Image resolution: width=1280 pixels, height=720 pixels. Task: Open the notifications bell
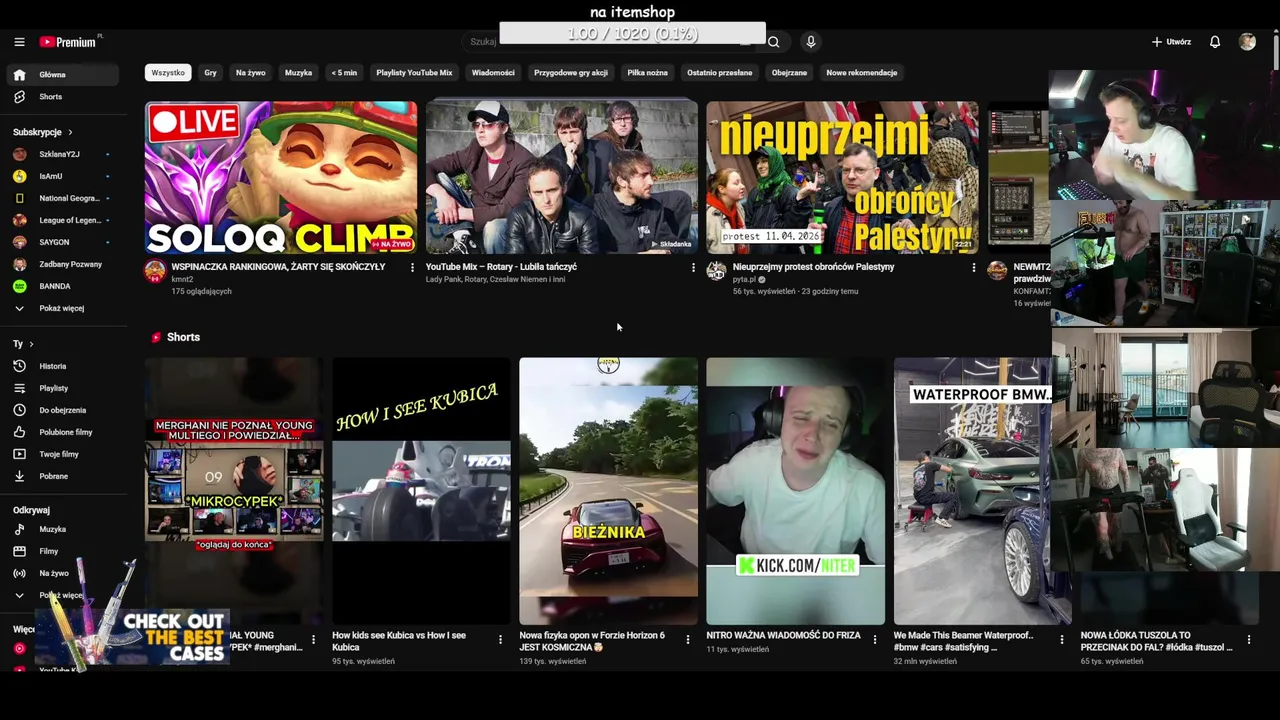(x=1215, y=42)
